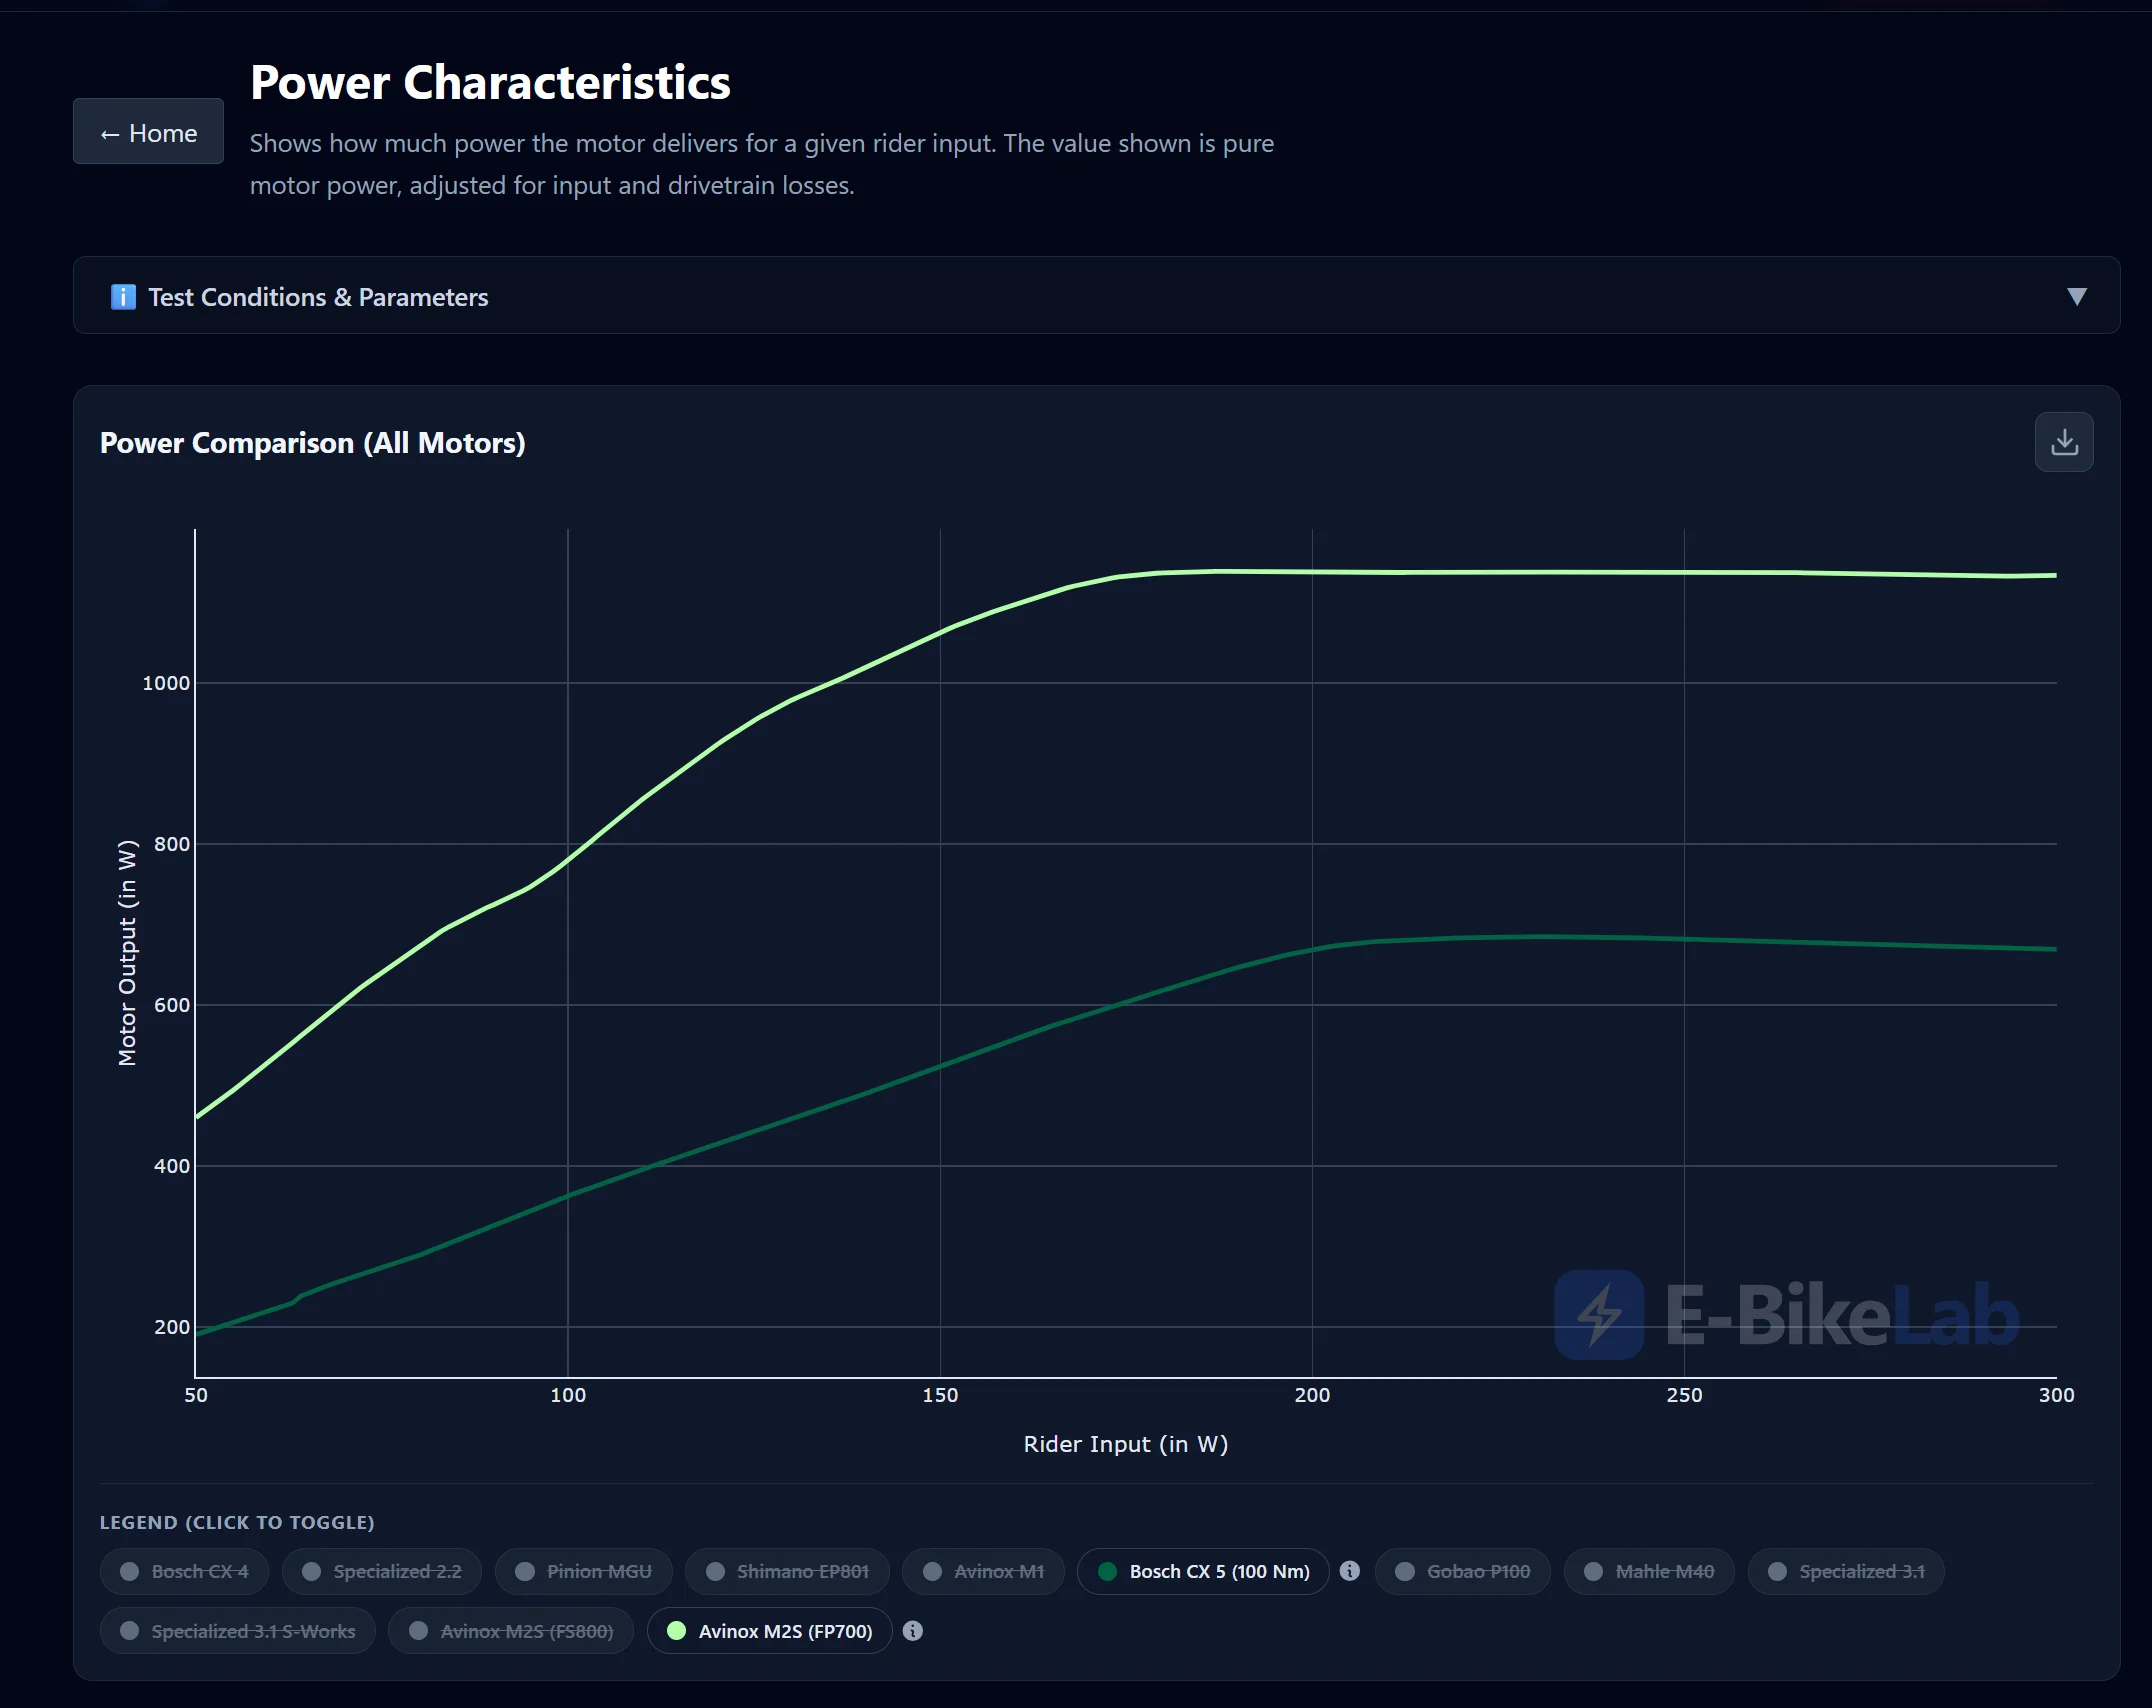Image resolution: width=2152 pixels, height=1708 pixels.
Task: Toggle Mahle M40 legend chip
Action: pyautogui.click(x=1649, y=1571)
